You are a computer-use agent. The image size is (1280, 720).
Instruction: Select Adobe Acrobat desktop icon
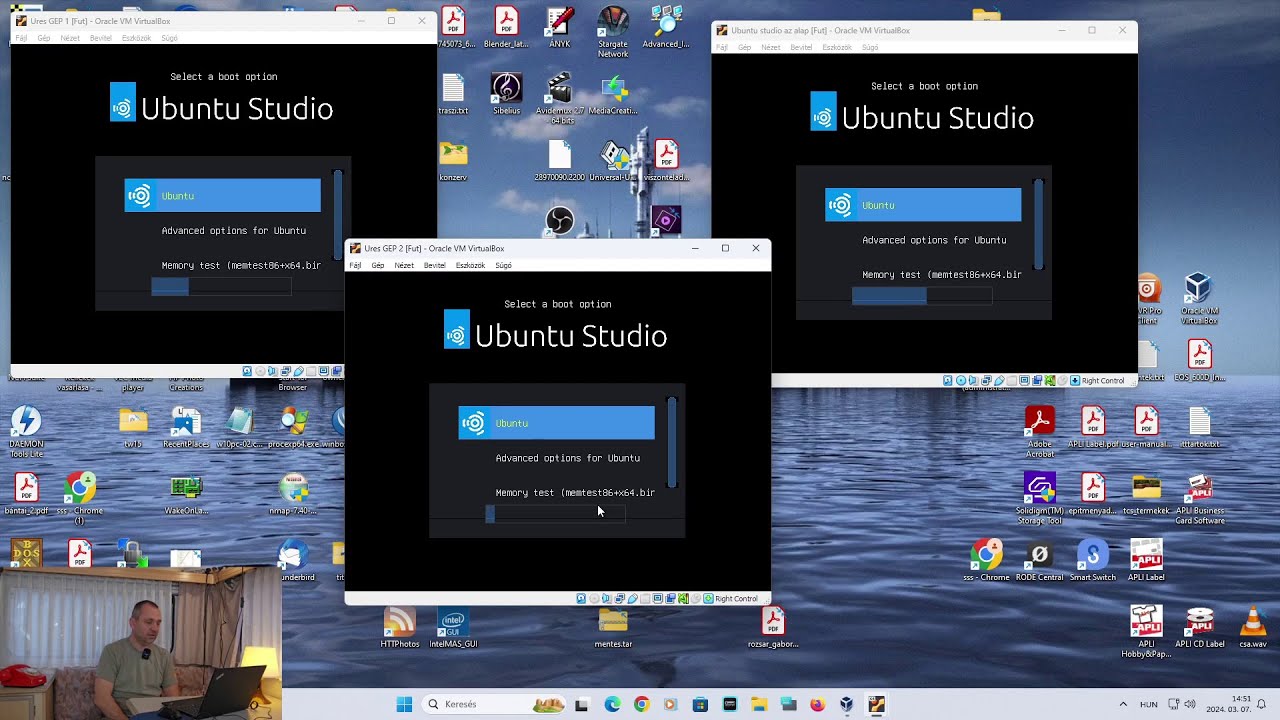point(1040,430)
